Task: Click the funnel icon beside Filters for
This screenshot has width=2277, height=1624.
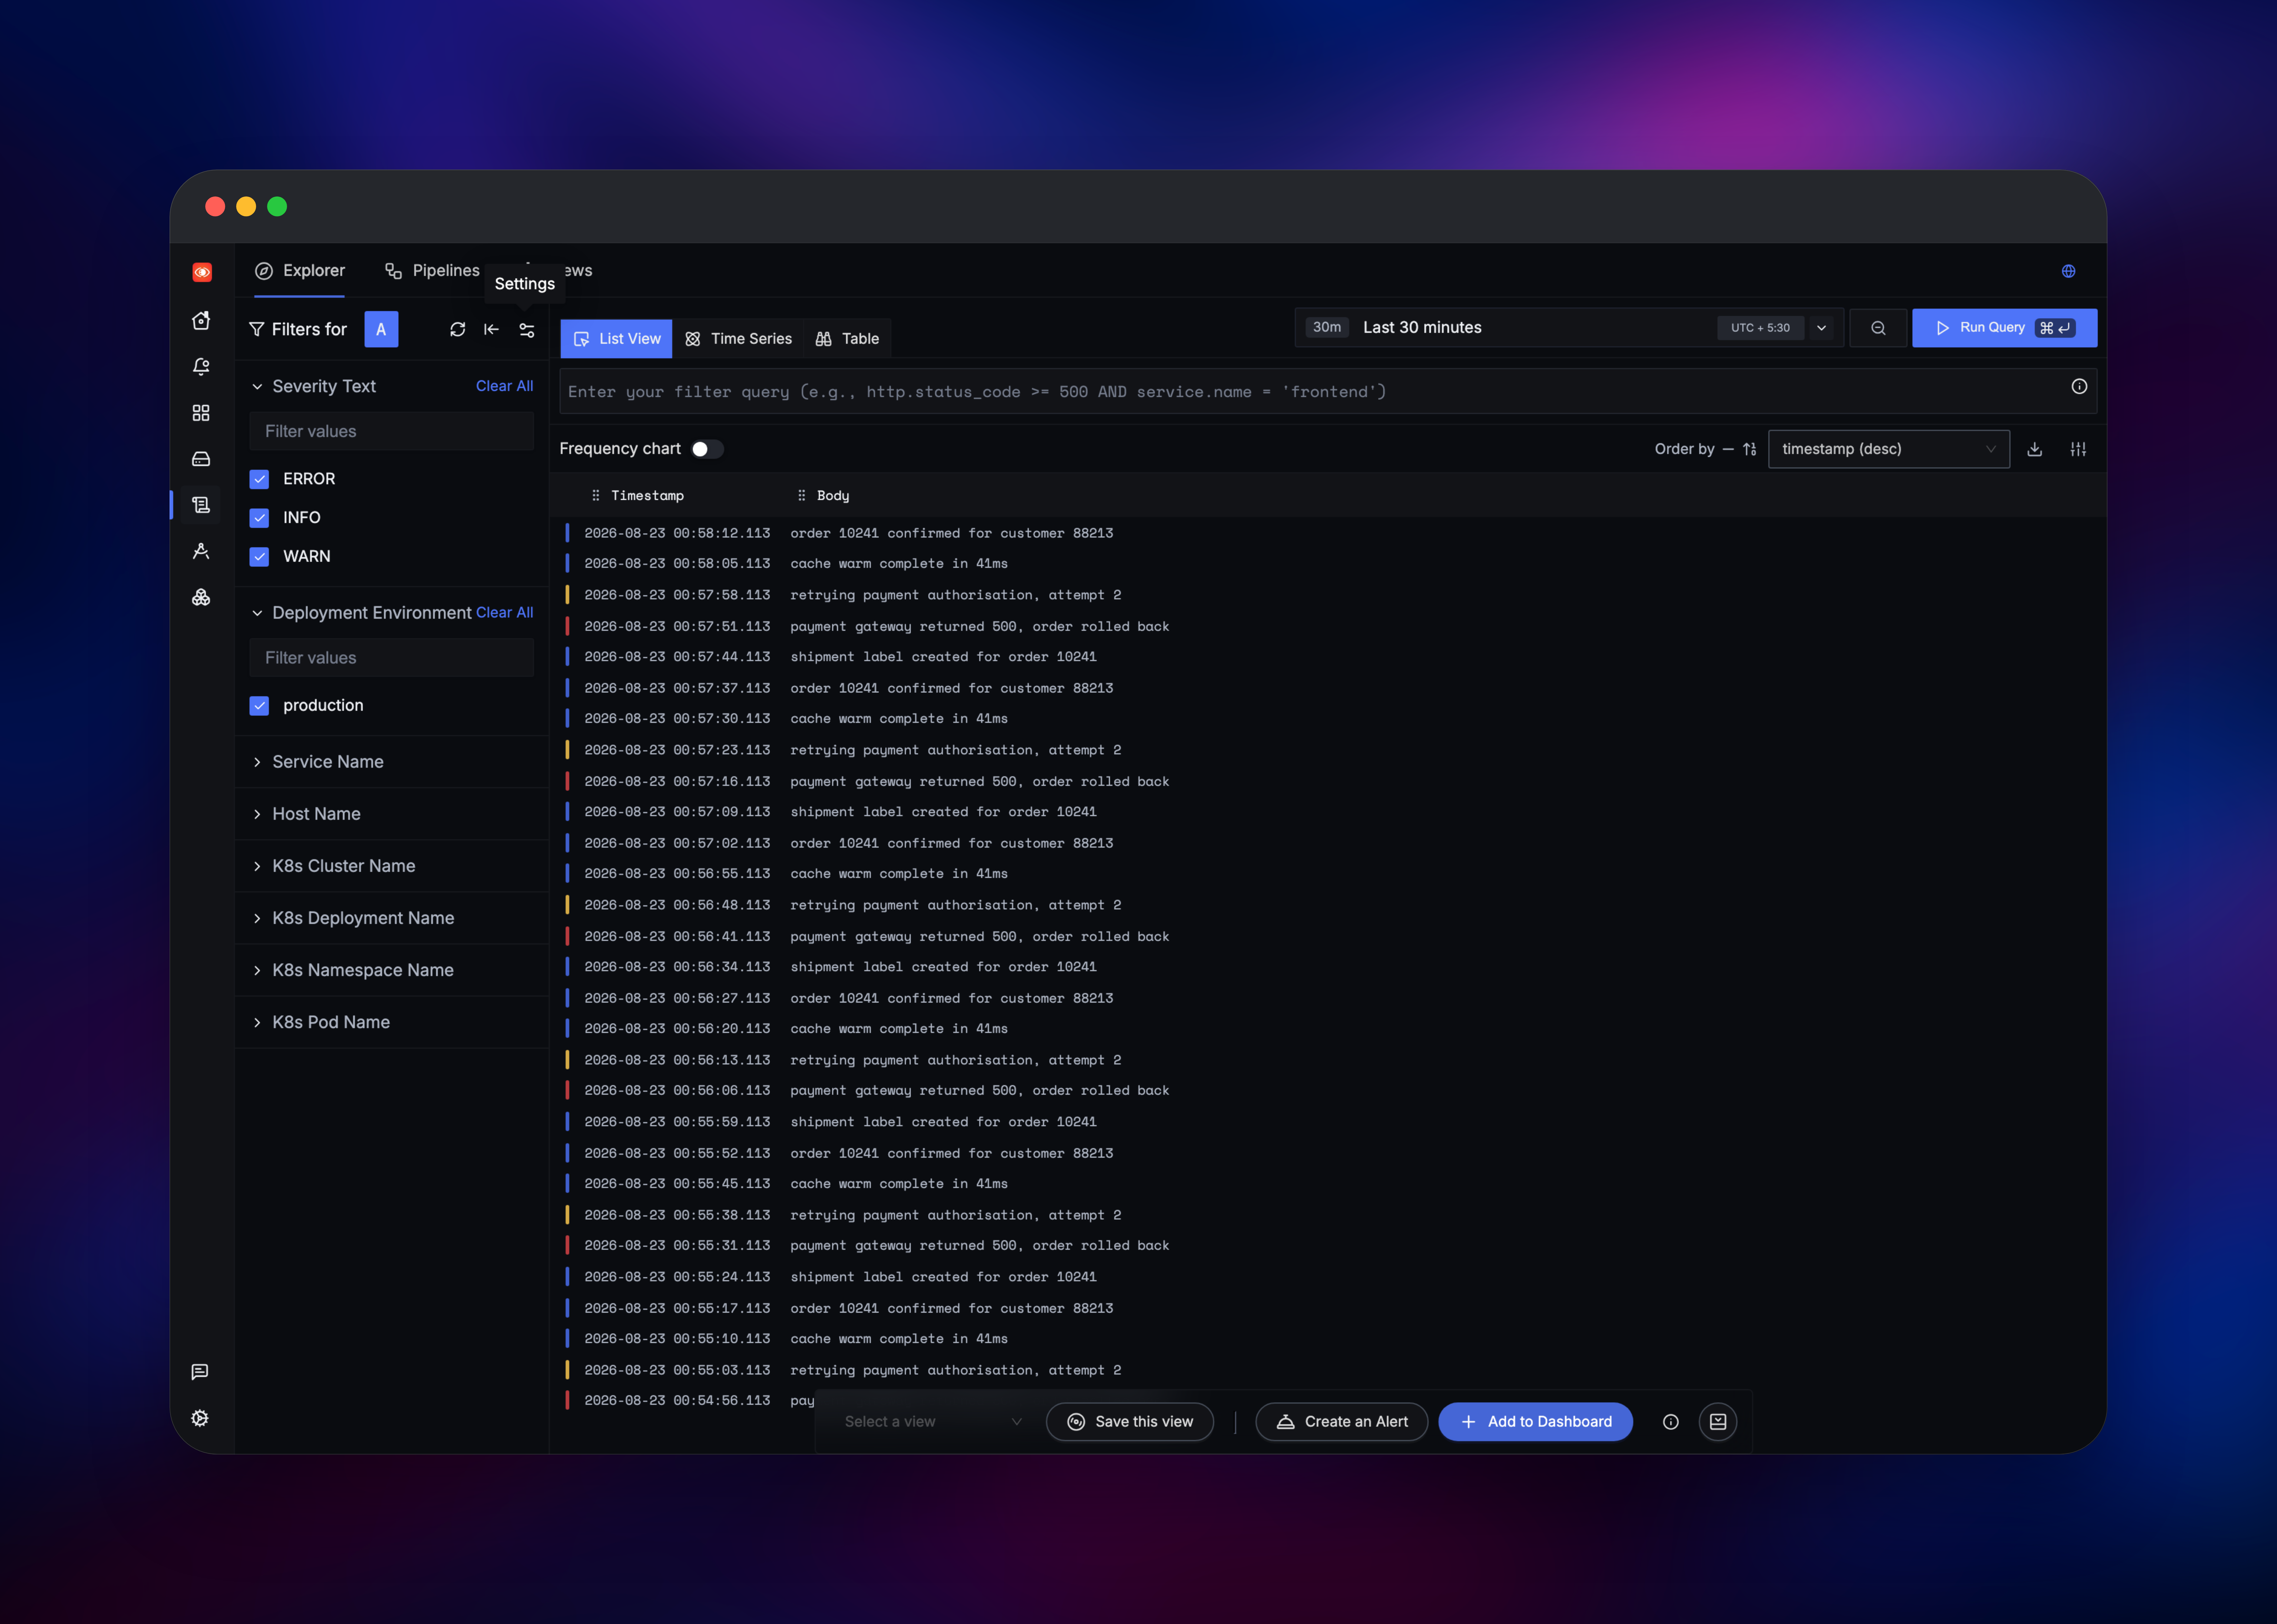Action: pyautogui.click(x=257, y=329)
